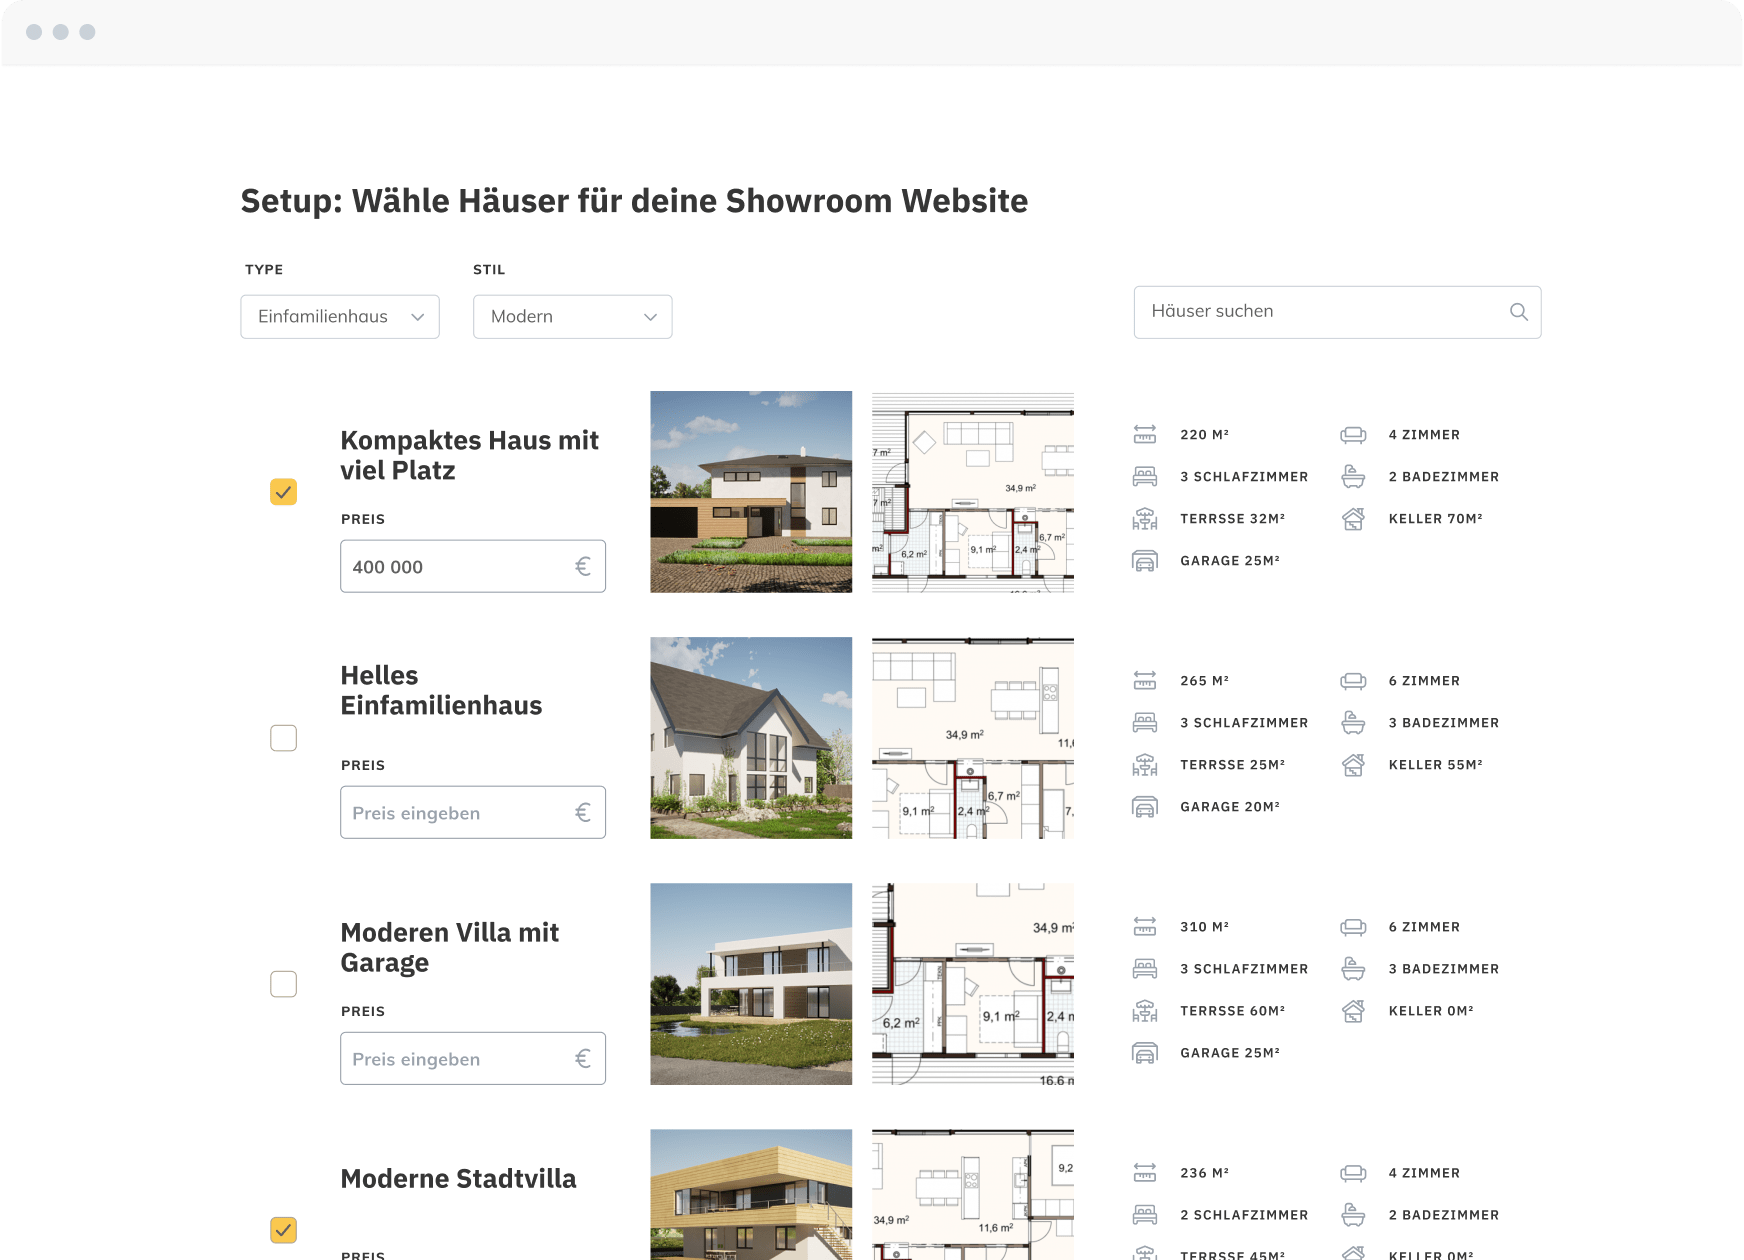The height and width of the screenshot is (1260, 1744).
Task: Click the area icon next to 236 M²
Action: pos(1145,1173)
